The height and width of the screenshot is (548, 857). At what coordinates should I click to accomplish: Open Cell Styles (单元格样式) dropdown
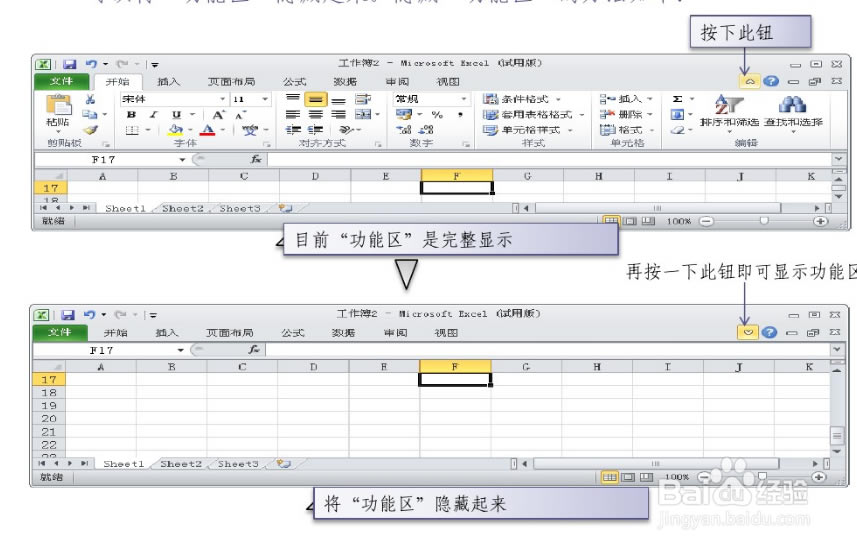coord(527,130)
